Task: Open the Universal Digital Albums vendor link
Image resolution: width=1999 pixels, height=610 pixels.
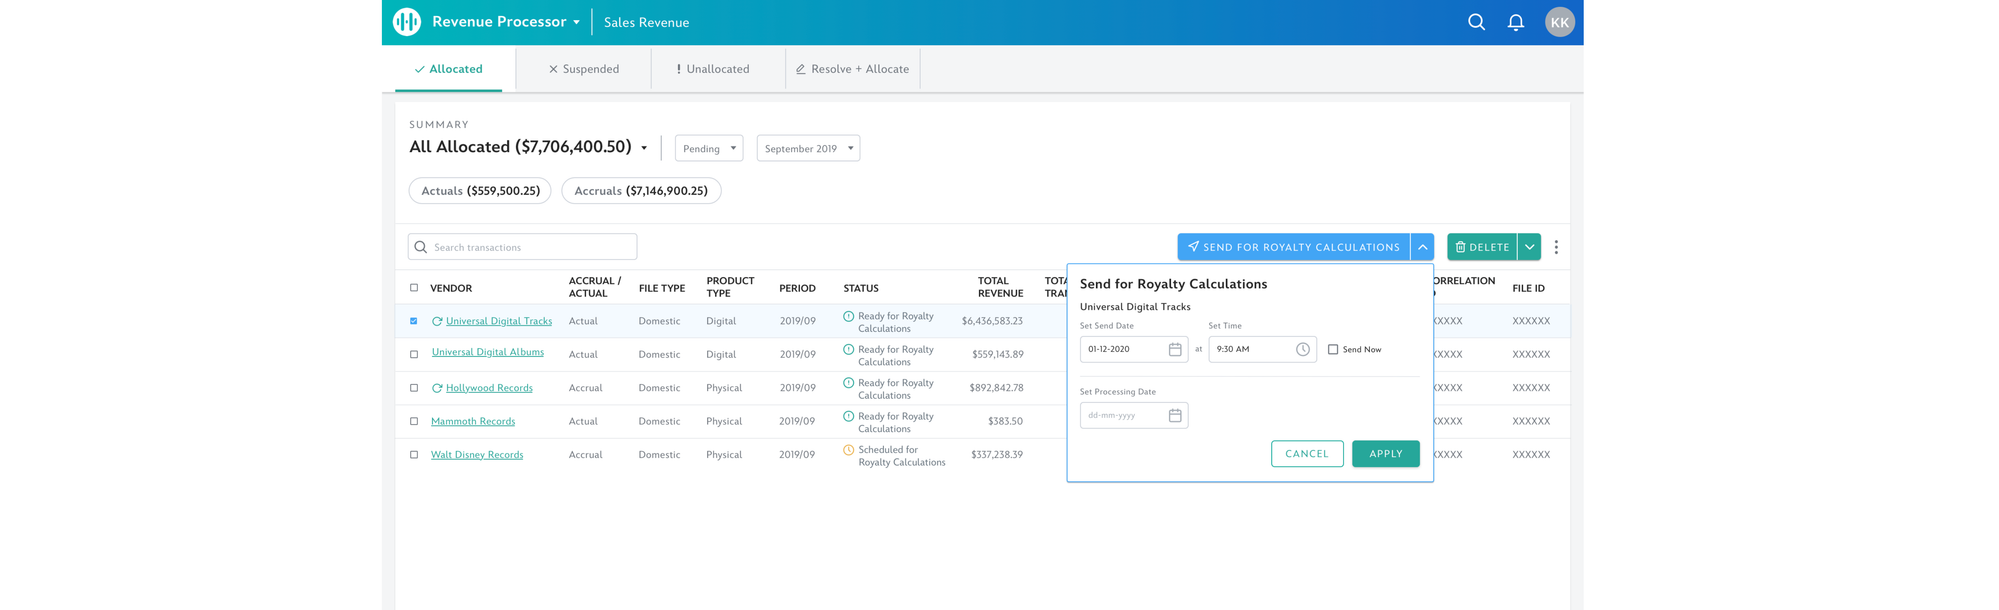Action: (x=488, y=352)
